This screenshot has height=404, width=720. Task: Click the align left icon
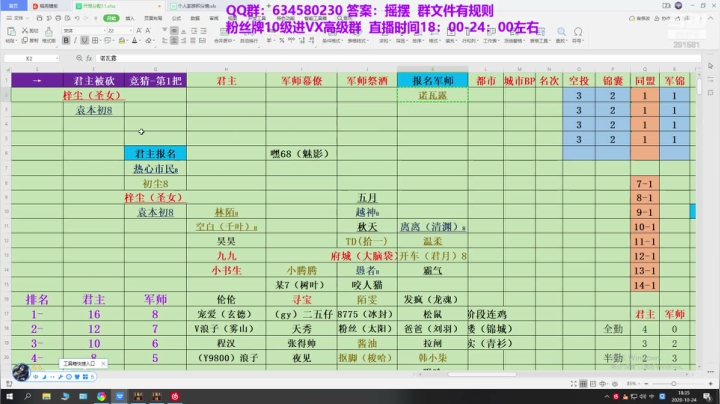tap(164, 40)
